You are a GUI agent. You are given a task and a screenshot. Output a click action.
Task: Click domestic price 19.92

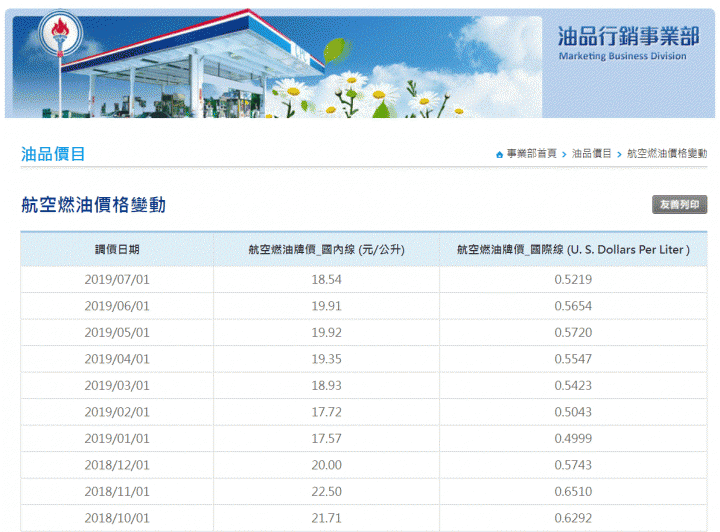coord(326,332)
